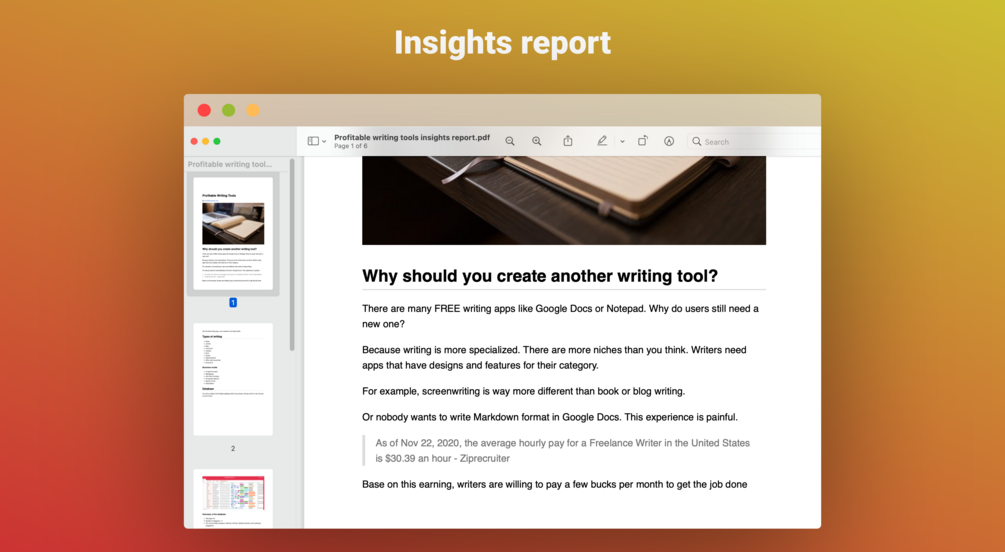Screen dimensions: 1005x552
Task: Expand the highlight color options chevron
Action: click(622, 142)
